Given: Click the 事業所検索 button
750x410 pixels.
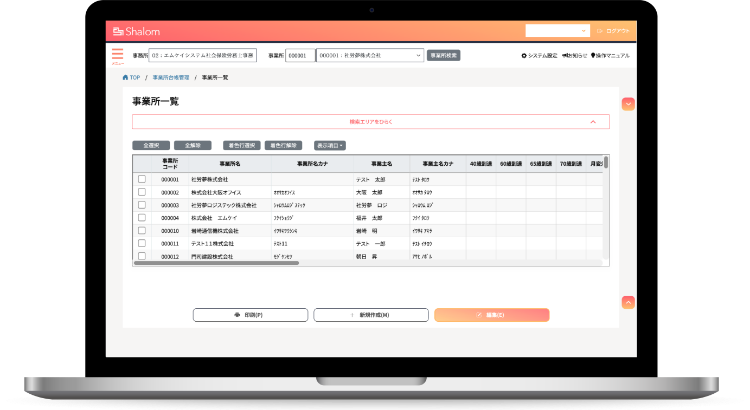Looking at the screenshot, I should (x=443, y=55).
